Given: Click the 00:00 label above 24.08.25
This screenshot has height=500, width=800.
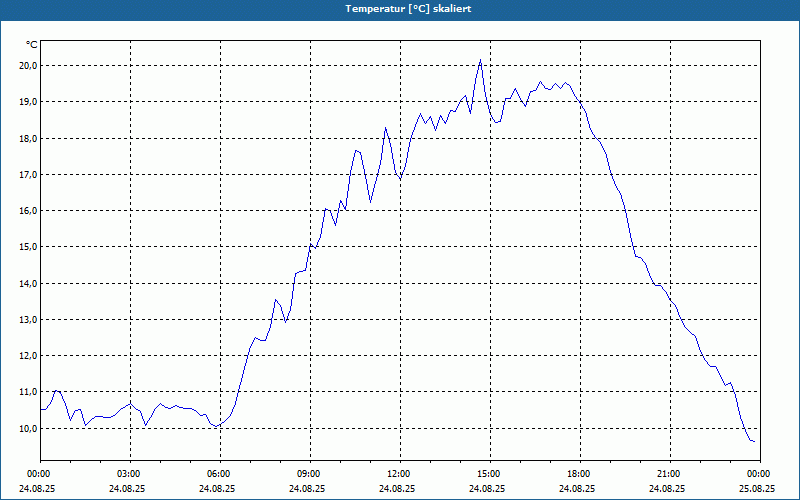Looking at the screenshot, I should click(x=37, y=474).
